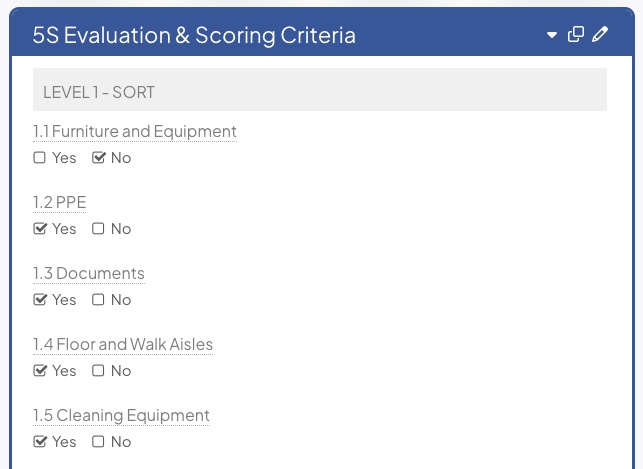Uncheck No for 1.1 Furniture and Equipment
The image size is (643, 469).
pos(99,158)
